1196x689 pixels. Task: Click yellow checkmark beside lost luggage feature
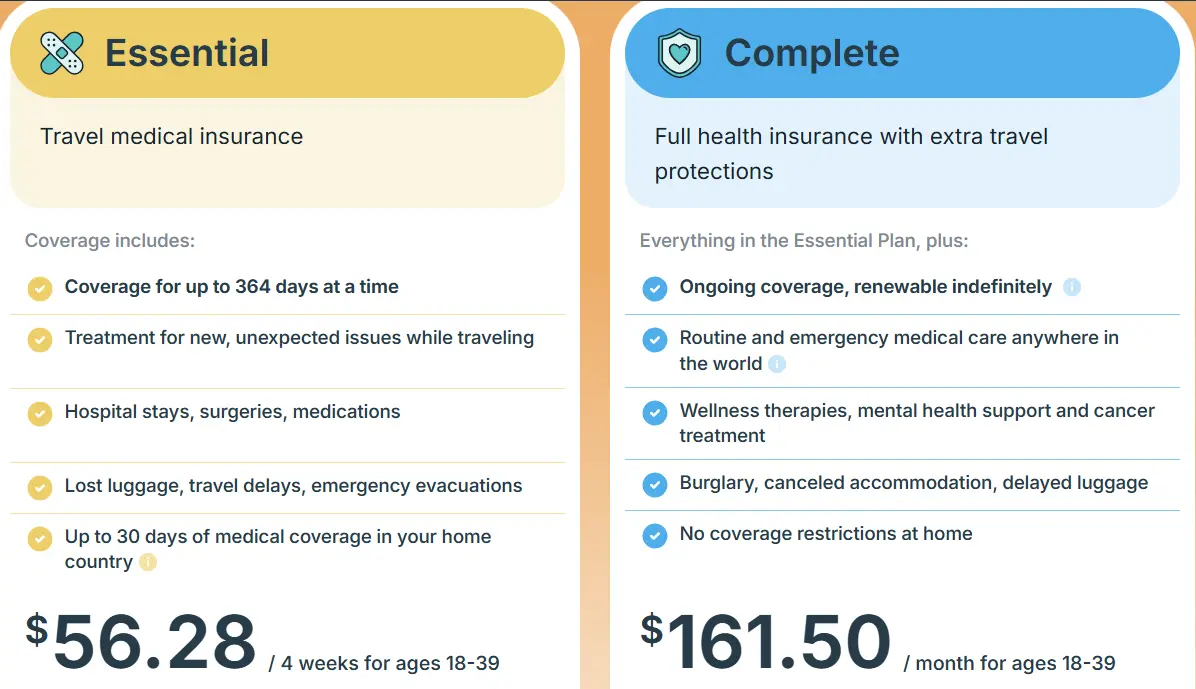39,487
